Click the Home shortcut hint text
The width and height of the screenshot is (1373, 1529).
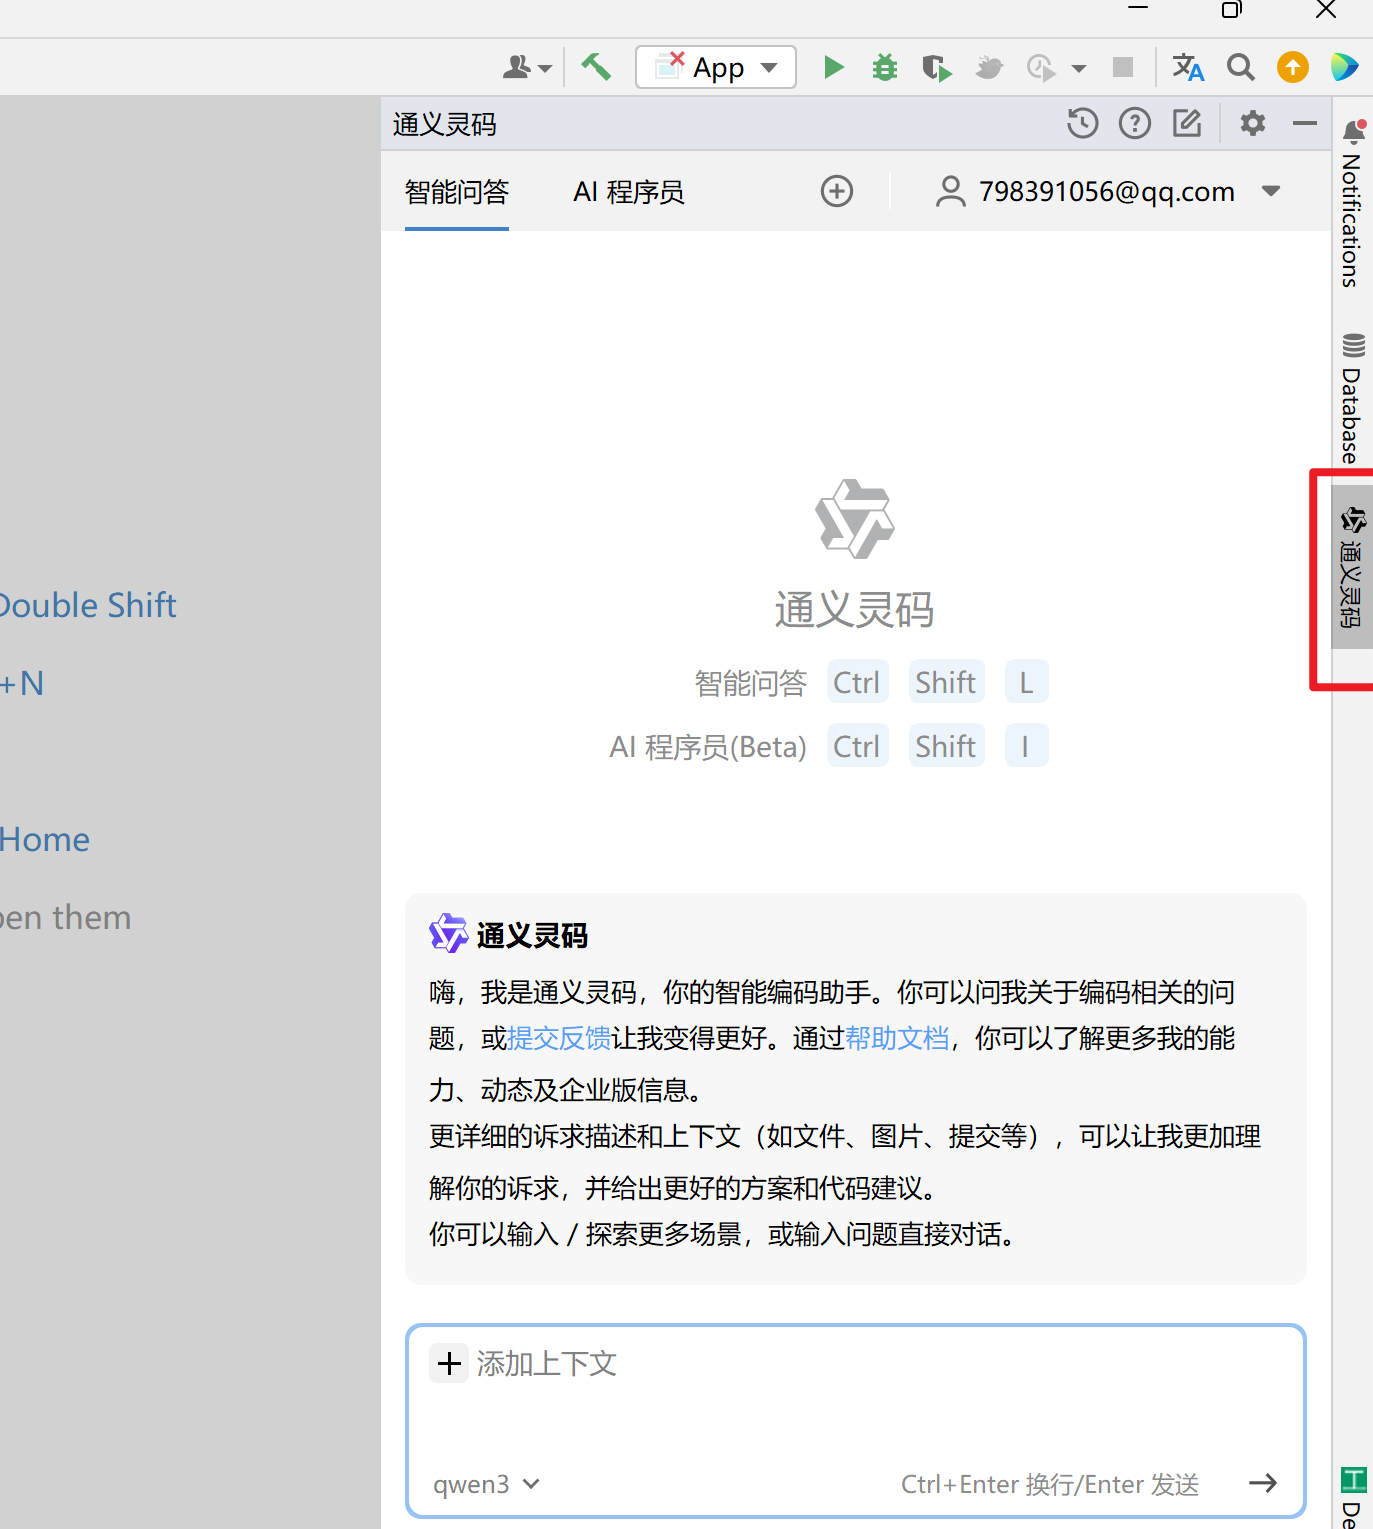[45, 839]
